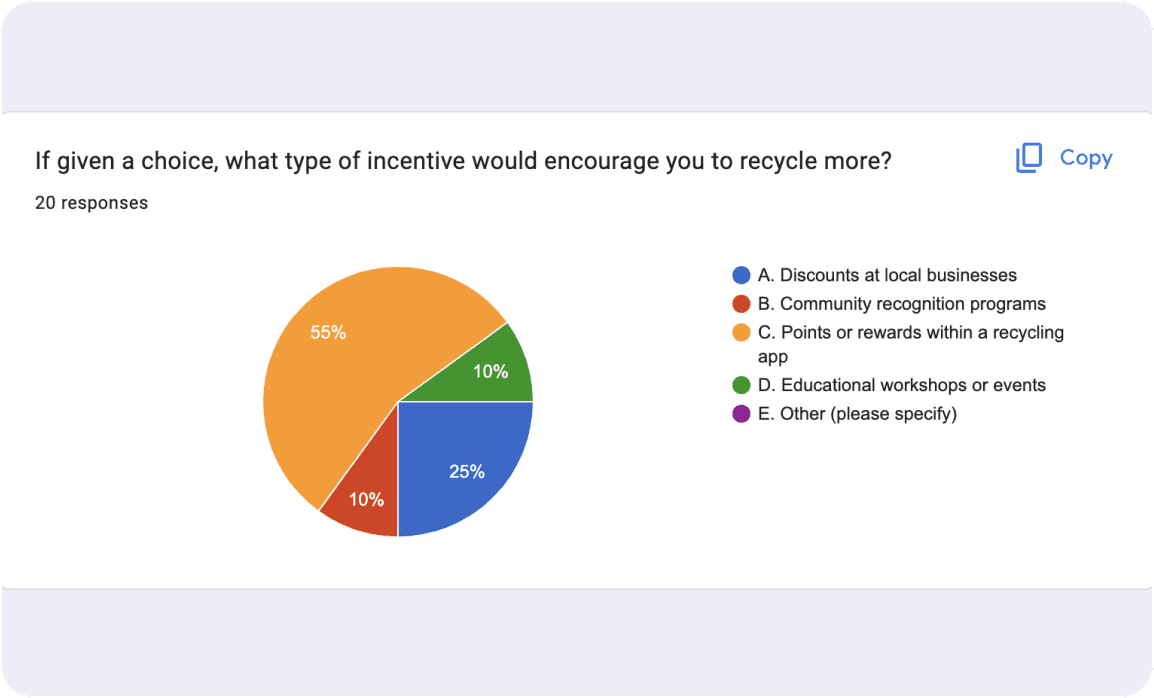Select the blue legend dot for Discounts
This screenshot has width=1154, height=698.
(x=741, y=275)
